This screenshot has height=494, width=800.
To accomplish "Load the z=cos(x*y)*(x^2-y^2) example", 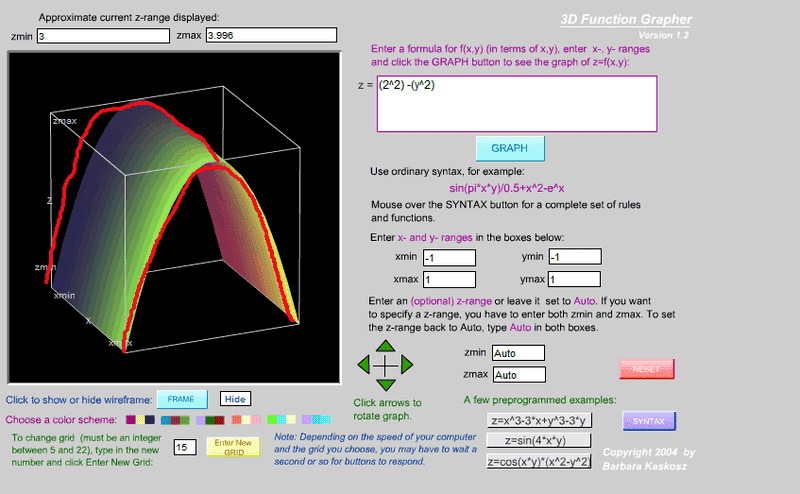I will [x=539, y=461].
